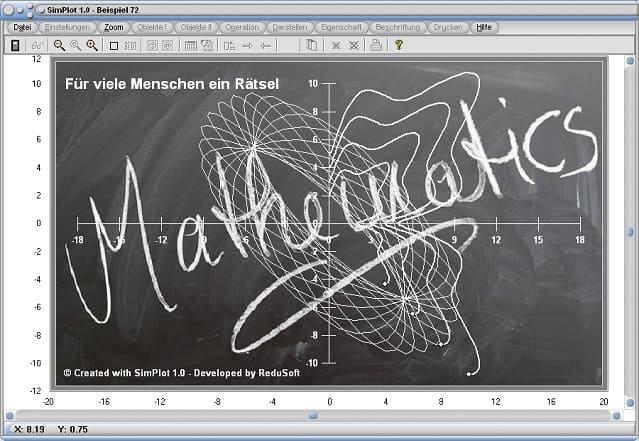Open the Beschriftung menu
The image size is (639, 441).
tap(398, 27)
